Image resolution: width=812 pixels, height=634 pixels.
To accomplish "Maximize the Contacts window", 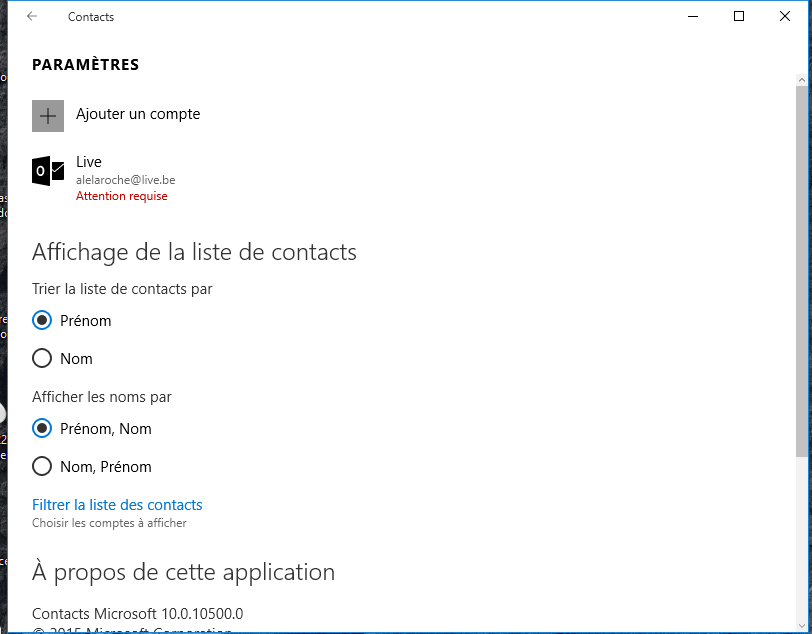I will (739, 16).
